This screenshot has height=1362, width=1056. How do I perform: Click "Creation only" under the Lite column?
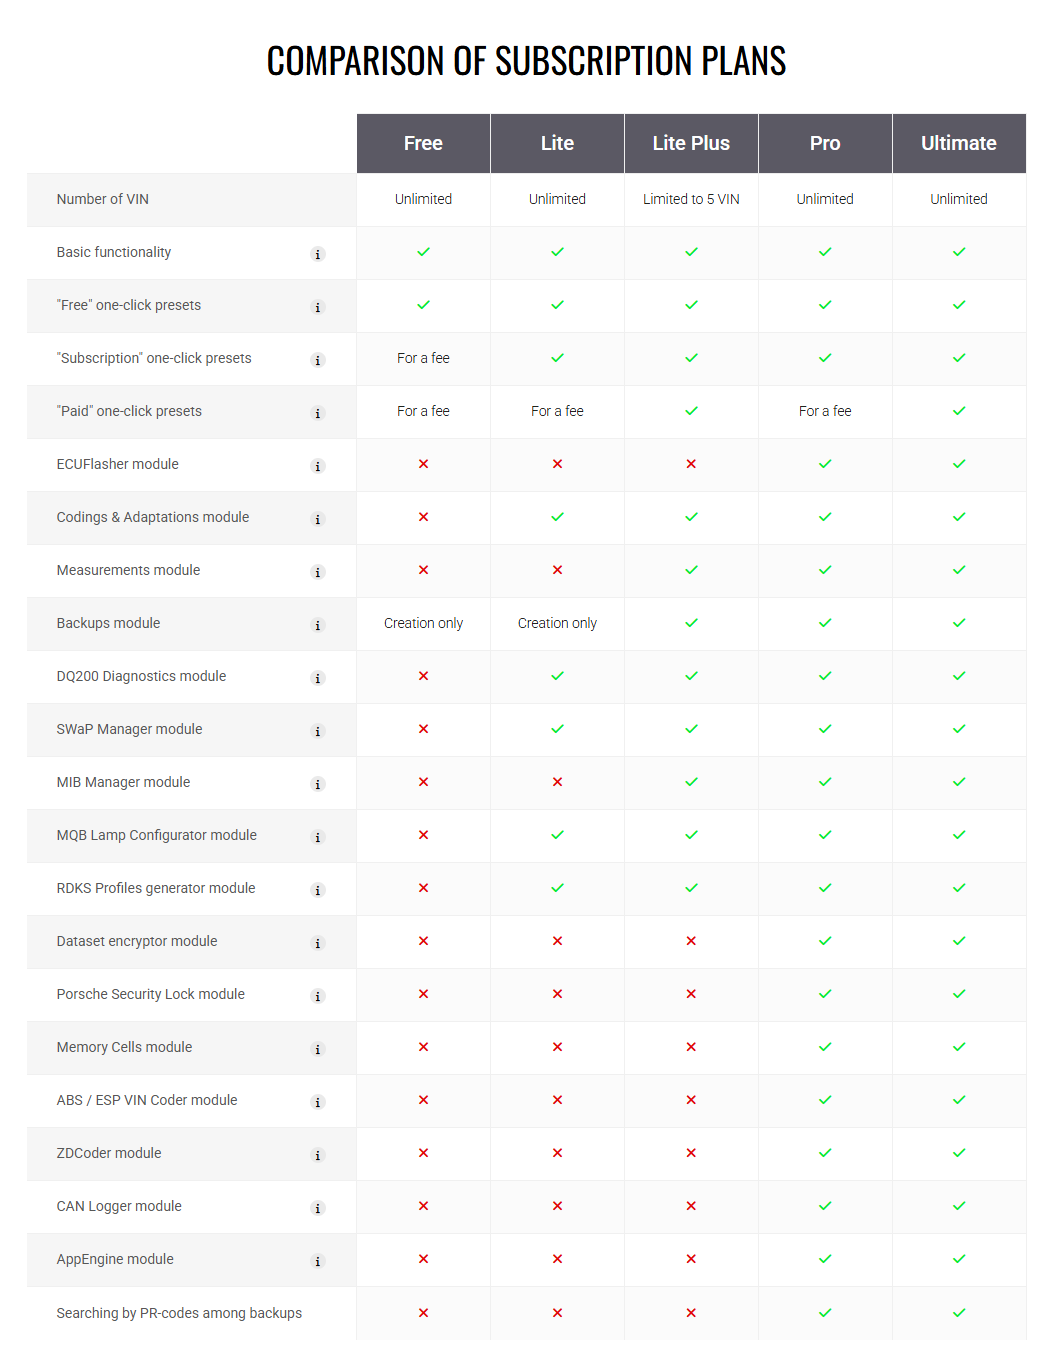pyautogui.click(x=557, y=623)
